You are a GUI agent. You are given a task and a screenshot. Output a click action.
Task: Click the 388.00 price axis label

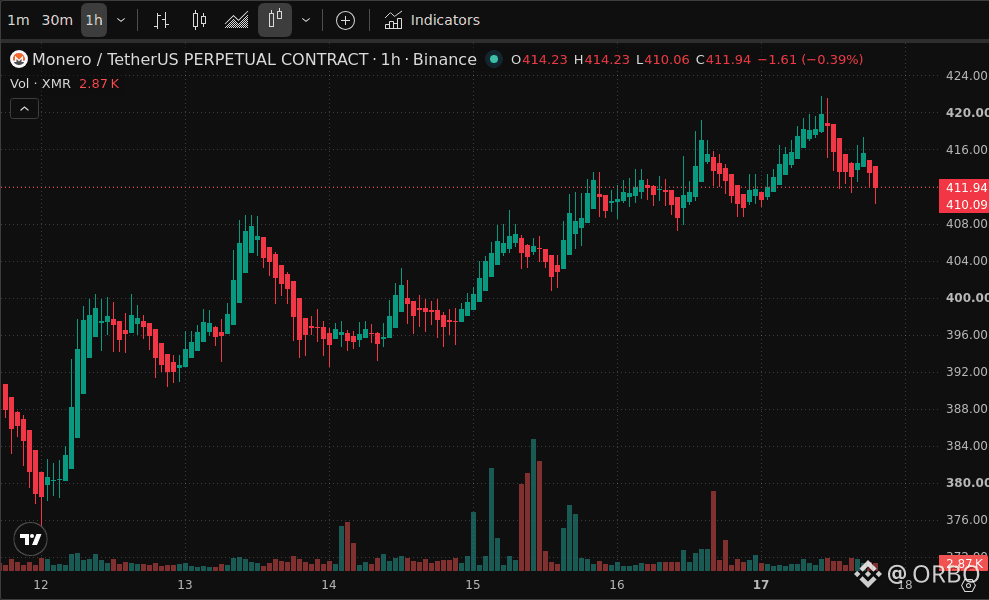click(x=966, y=409)
